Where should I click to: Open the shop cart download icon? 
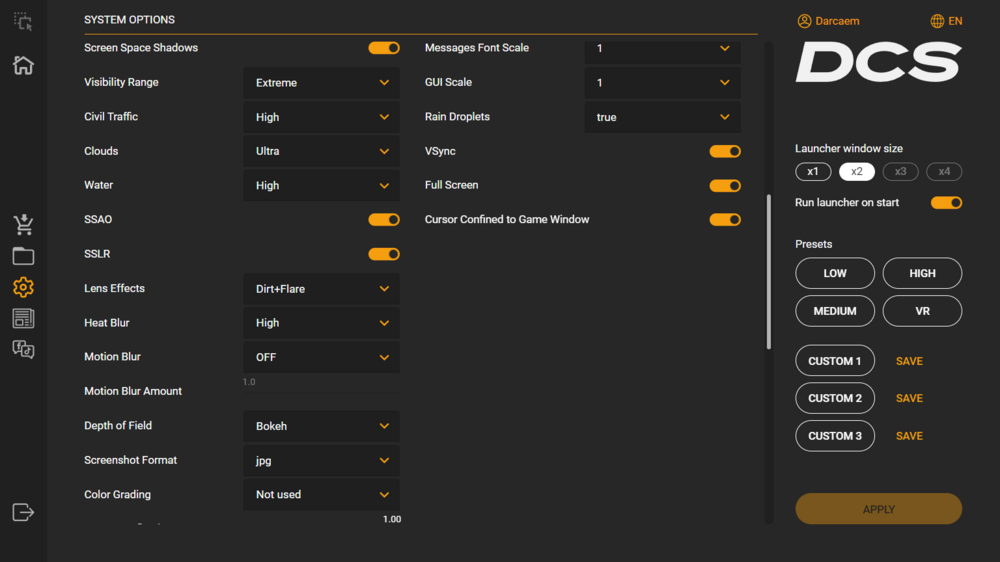(x=23, y=224)
